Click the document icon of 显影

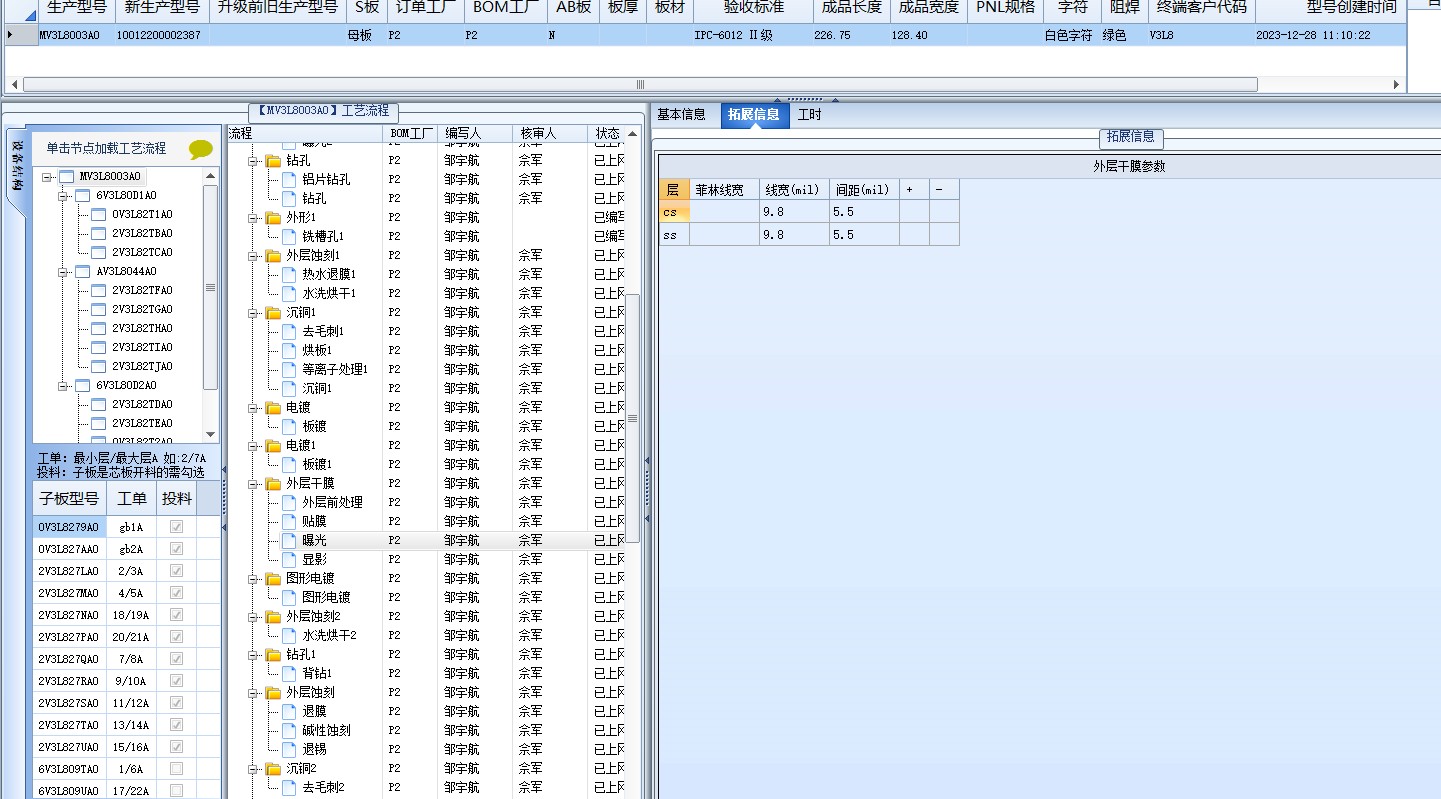point(289,559)
